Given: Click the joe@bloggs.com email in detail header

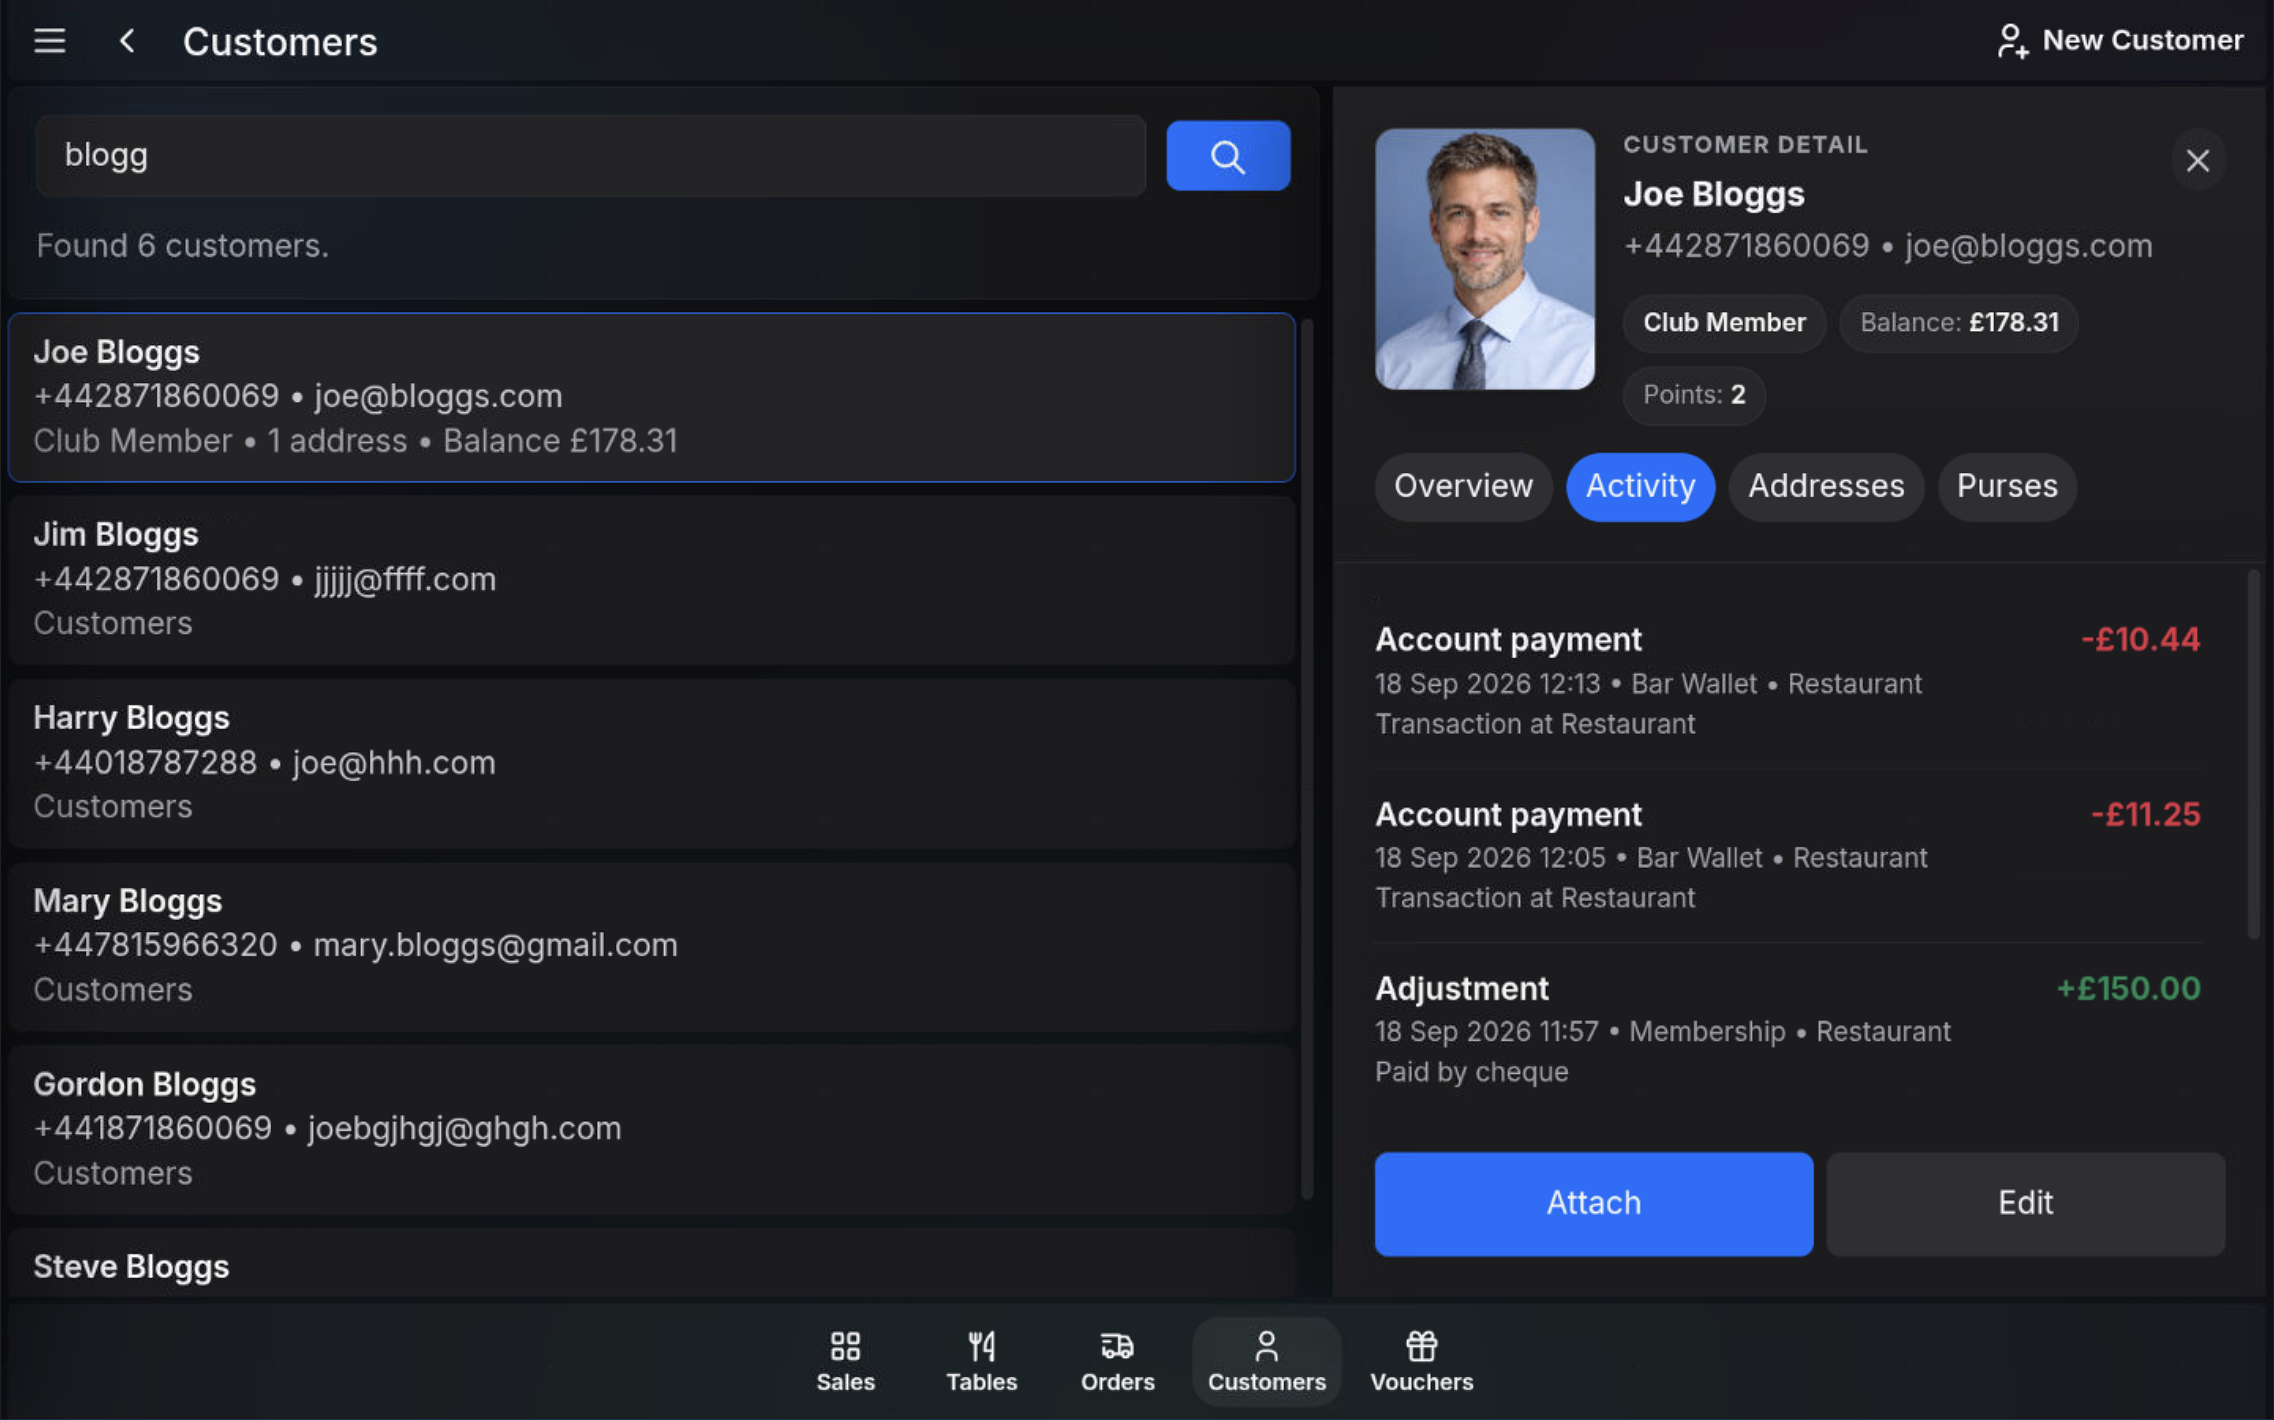Looking at the screenshot, I should pyautogui.click(x=2028, y=246).
